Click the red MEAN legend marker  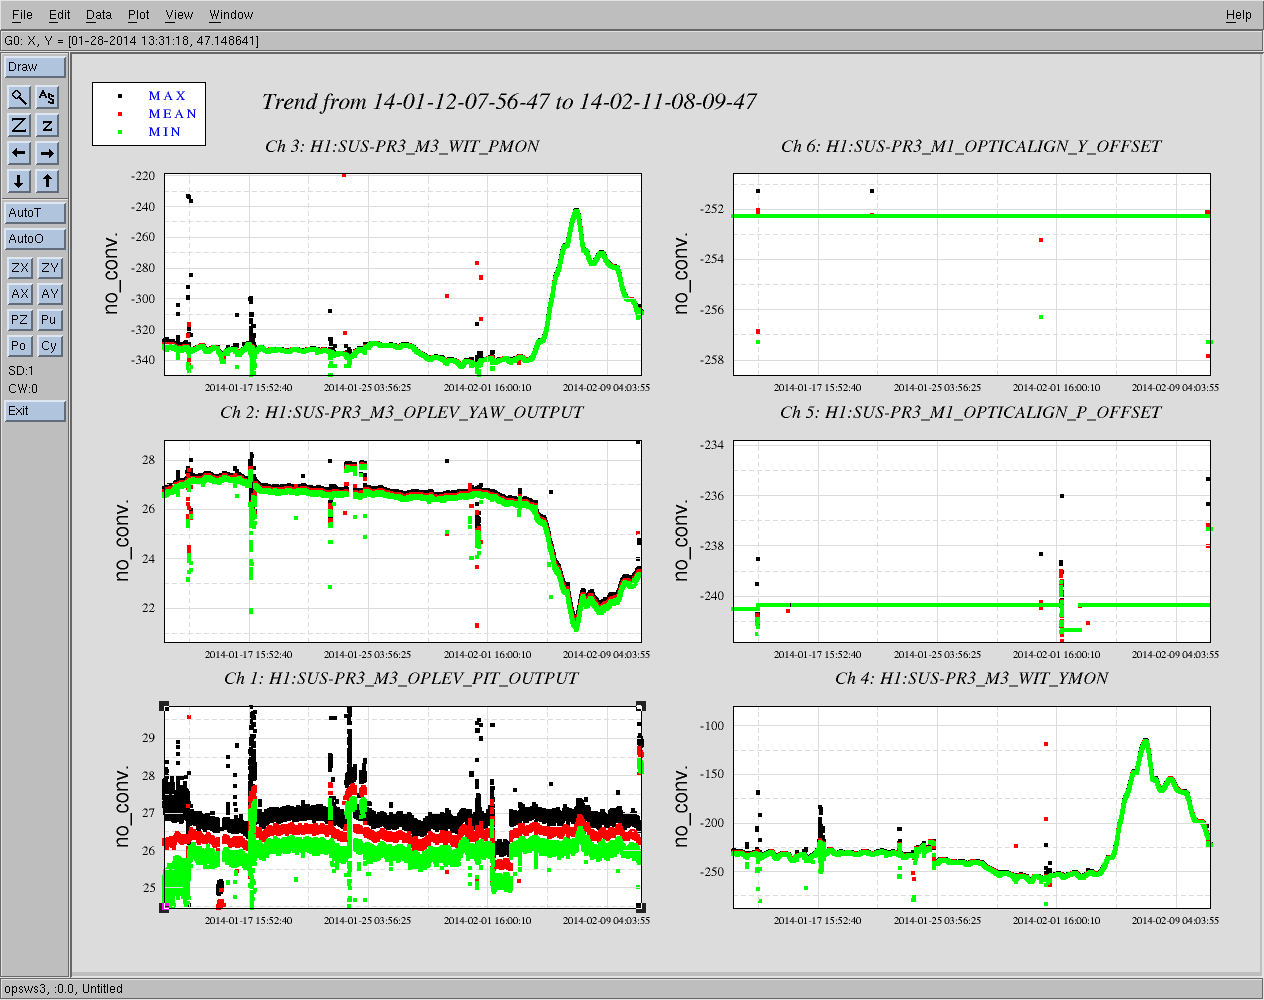pos(120,114)
